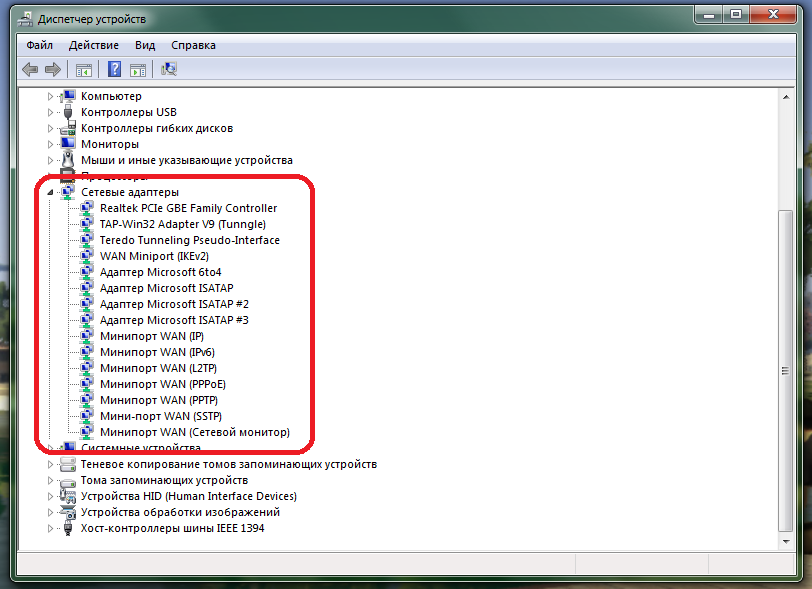The height and width of the screenshot is (589, 812).
Task: Select WAN Miniport (IKEv2) entry
Action: (154, 256)
